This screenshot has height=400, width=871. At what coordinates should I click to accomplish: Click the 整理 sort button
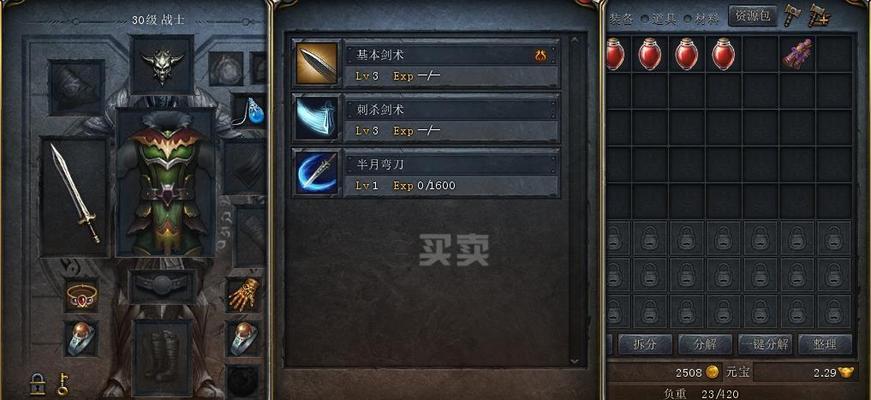(825, 344)
